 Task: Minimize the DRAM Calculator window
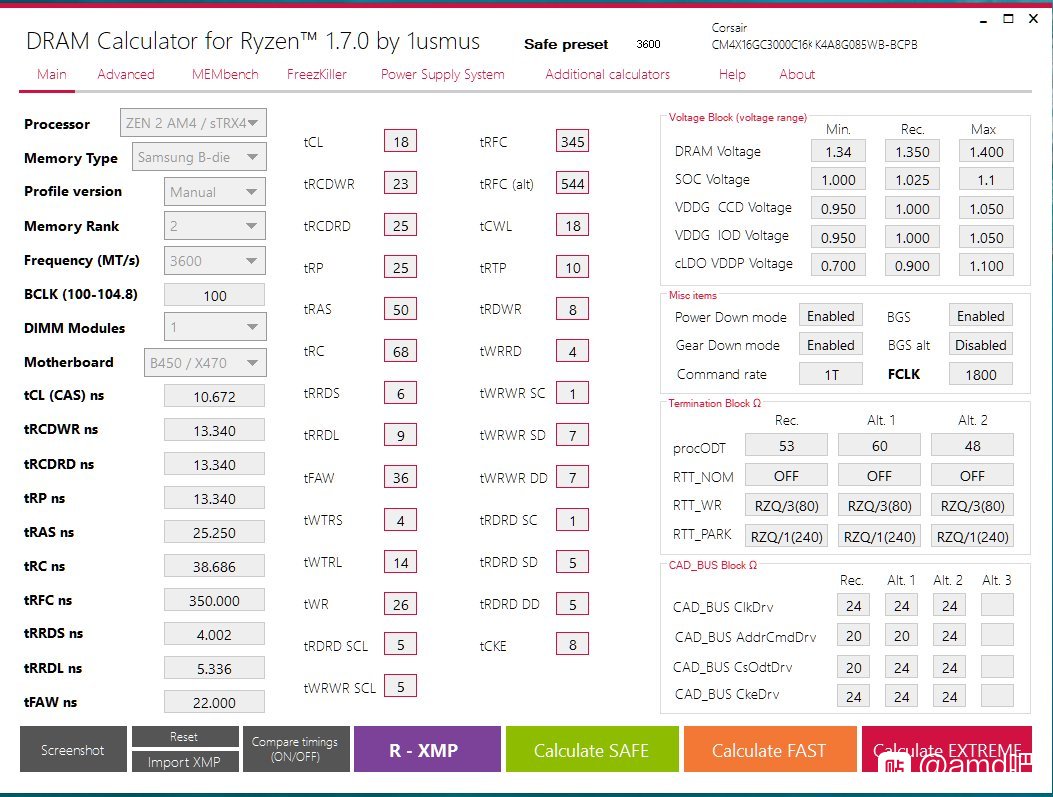[983, 20]
